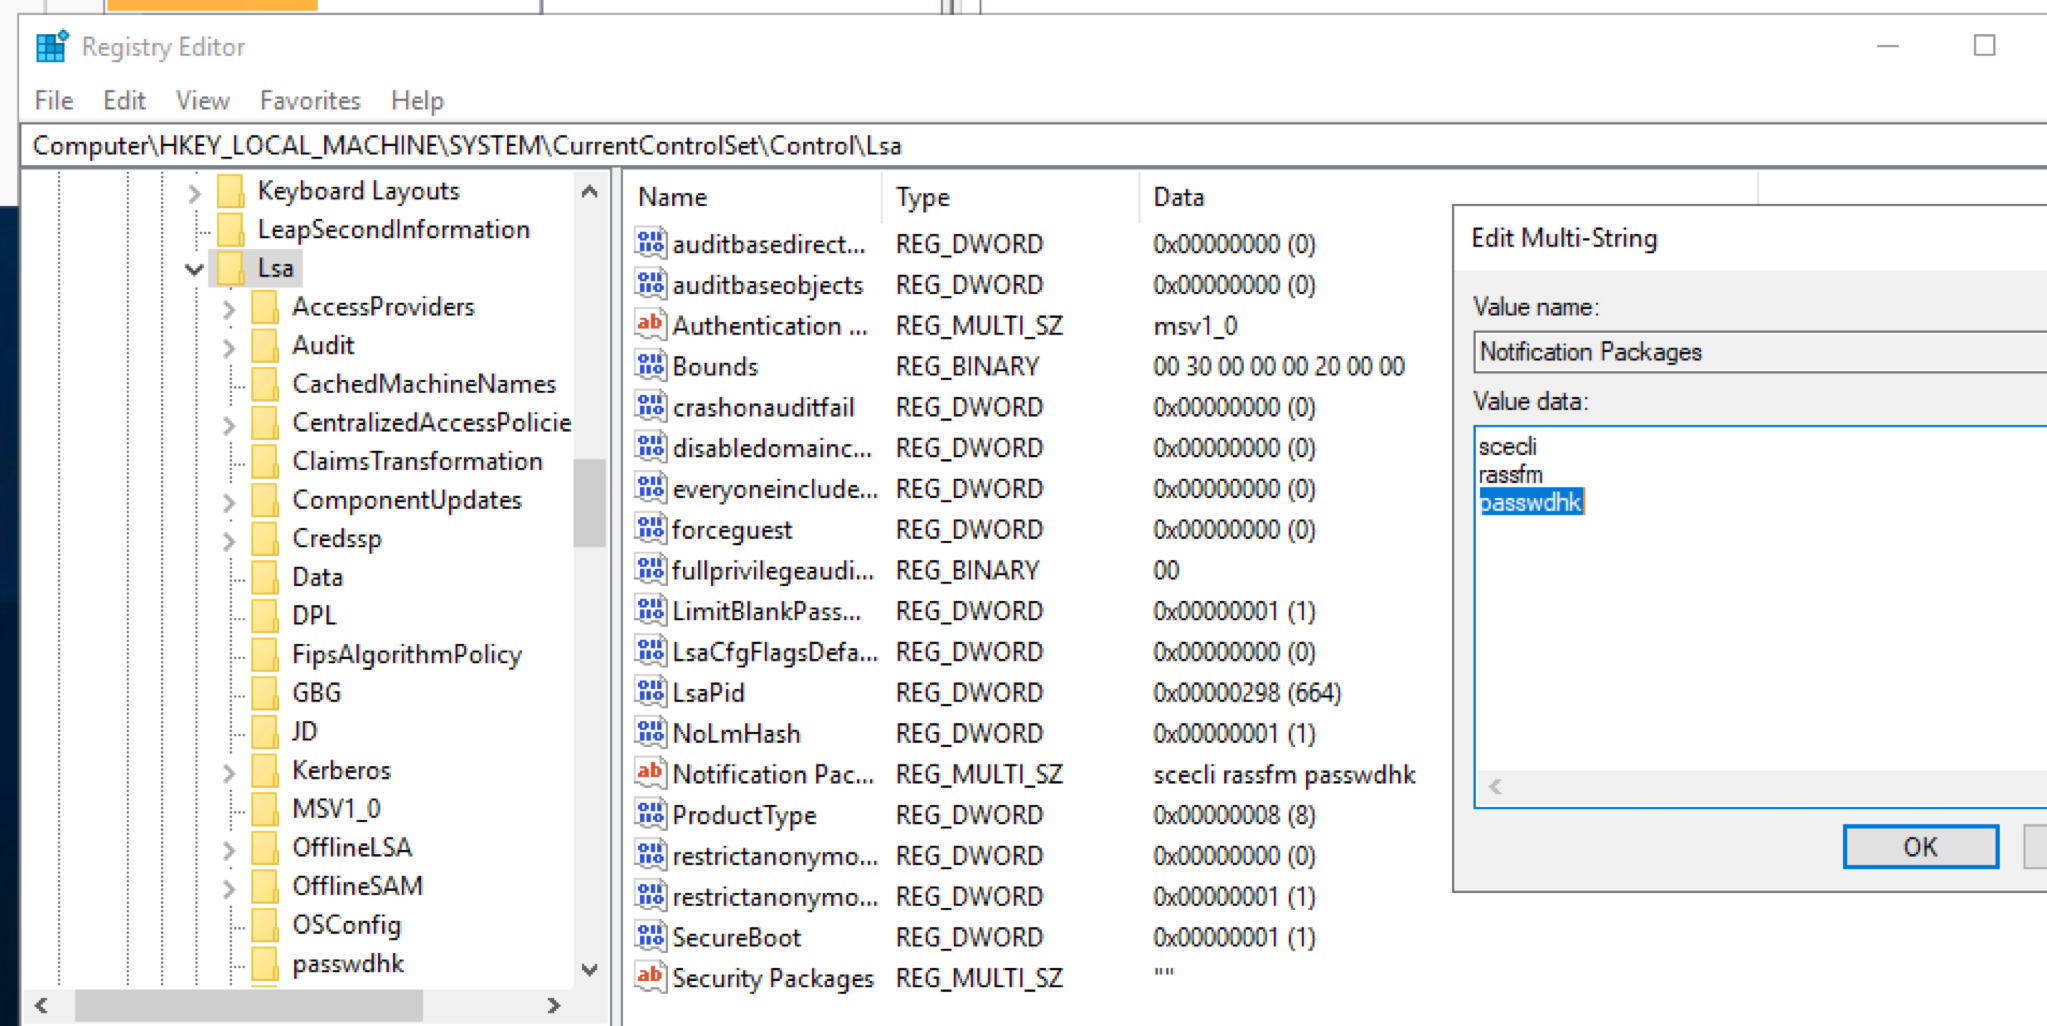Open the Edit menu
2047x1026 pixels.
(124, 101)
